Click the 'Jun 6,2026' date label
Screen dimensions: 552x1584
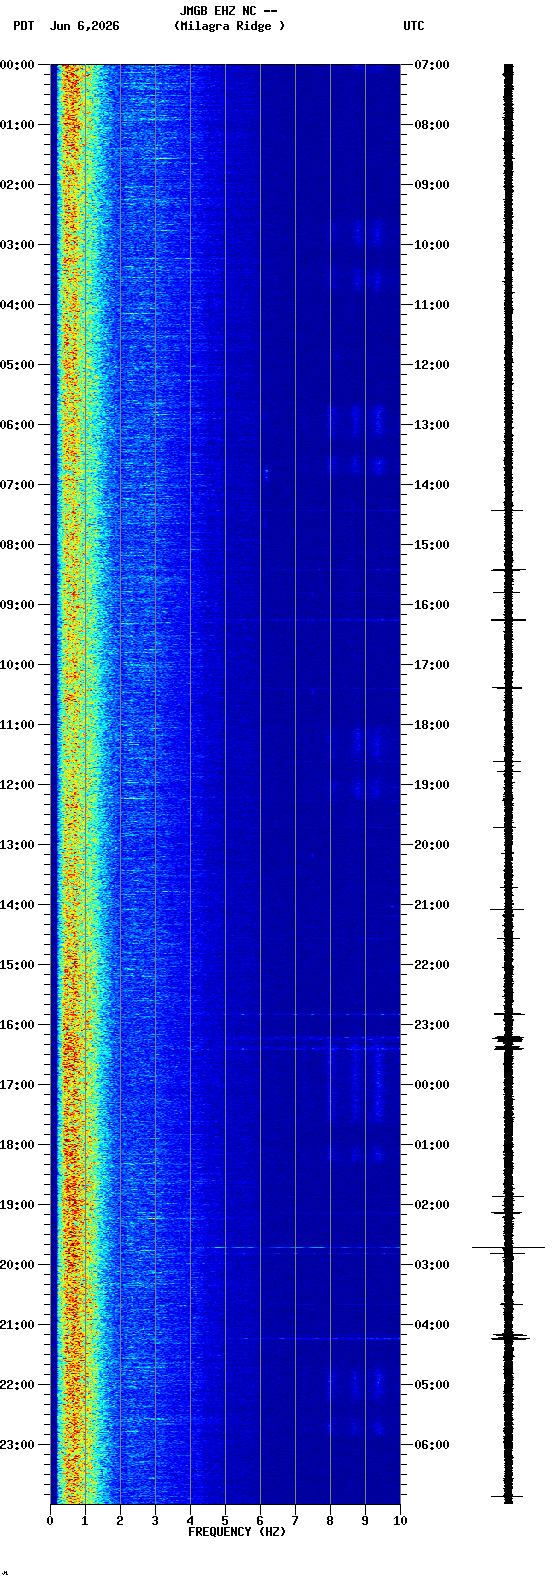84,26
